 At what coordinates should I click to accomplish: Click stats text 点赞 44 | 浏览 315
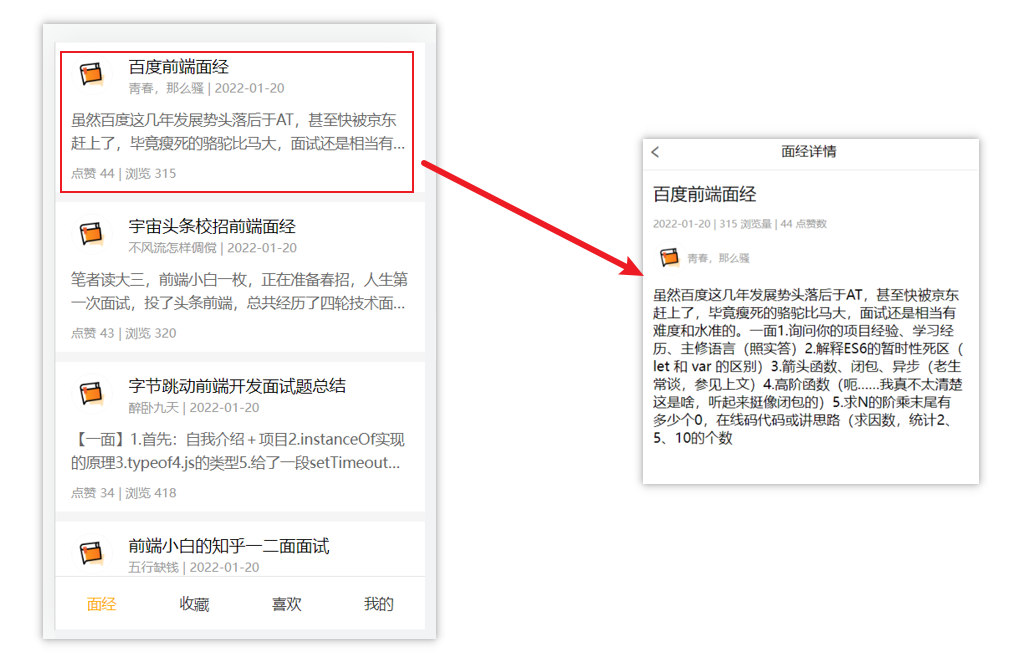[123, 173]
